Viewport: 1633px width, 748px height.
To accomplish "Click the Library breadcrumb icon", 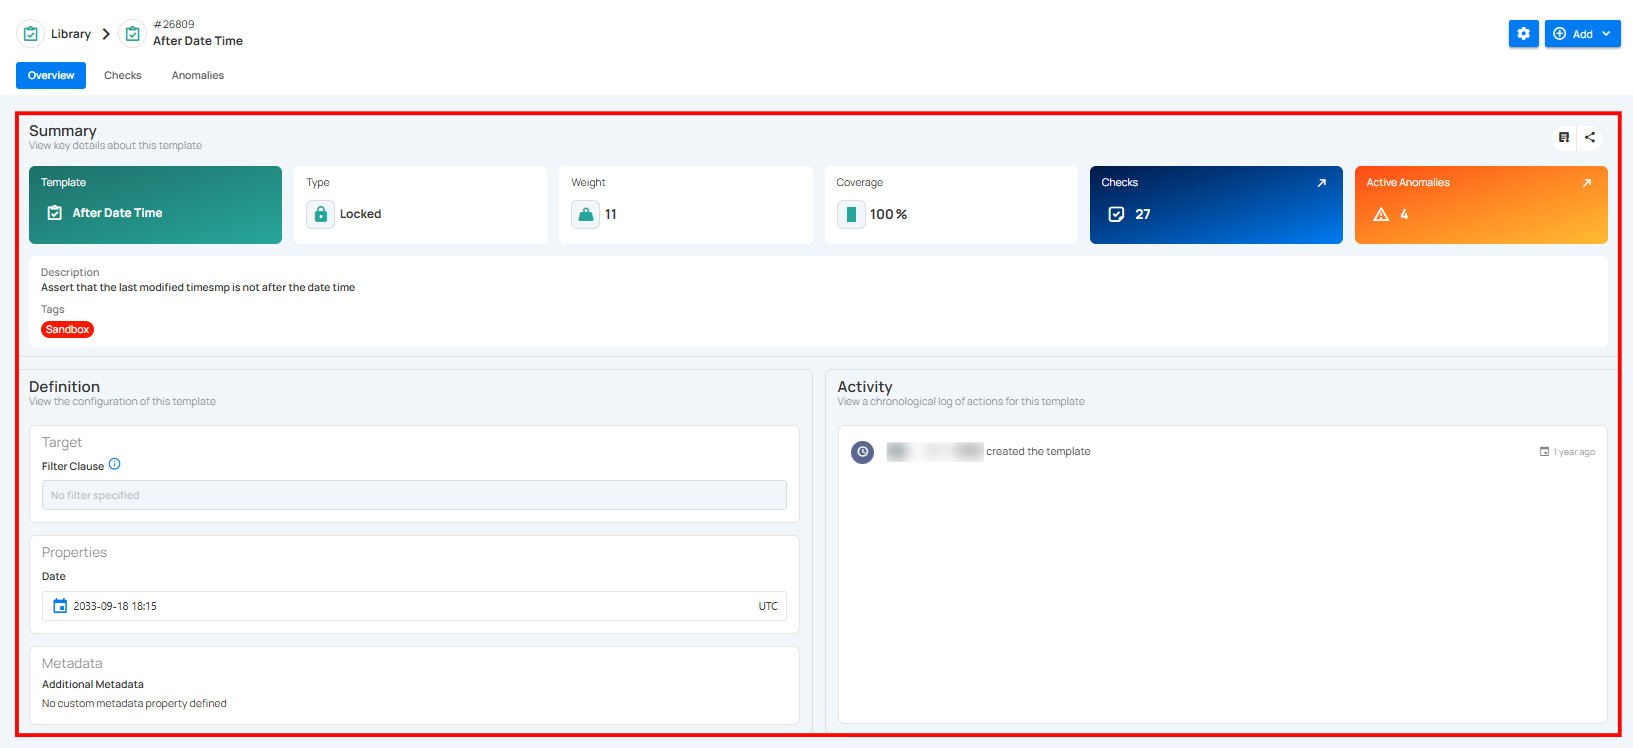I will pos(31,34).
